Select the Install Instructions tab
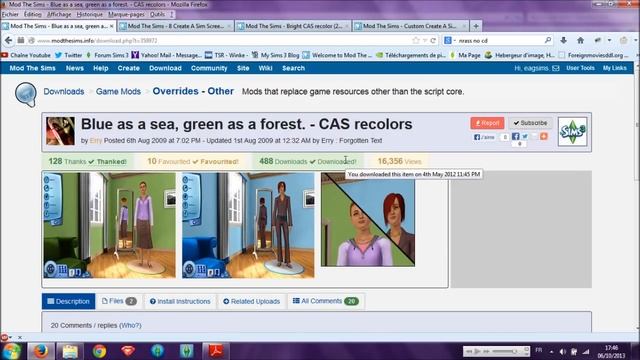Image resolution: width=640 pixels, height=360 pixels. [x=180, y=301]
